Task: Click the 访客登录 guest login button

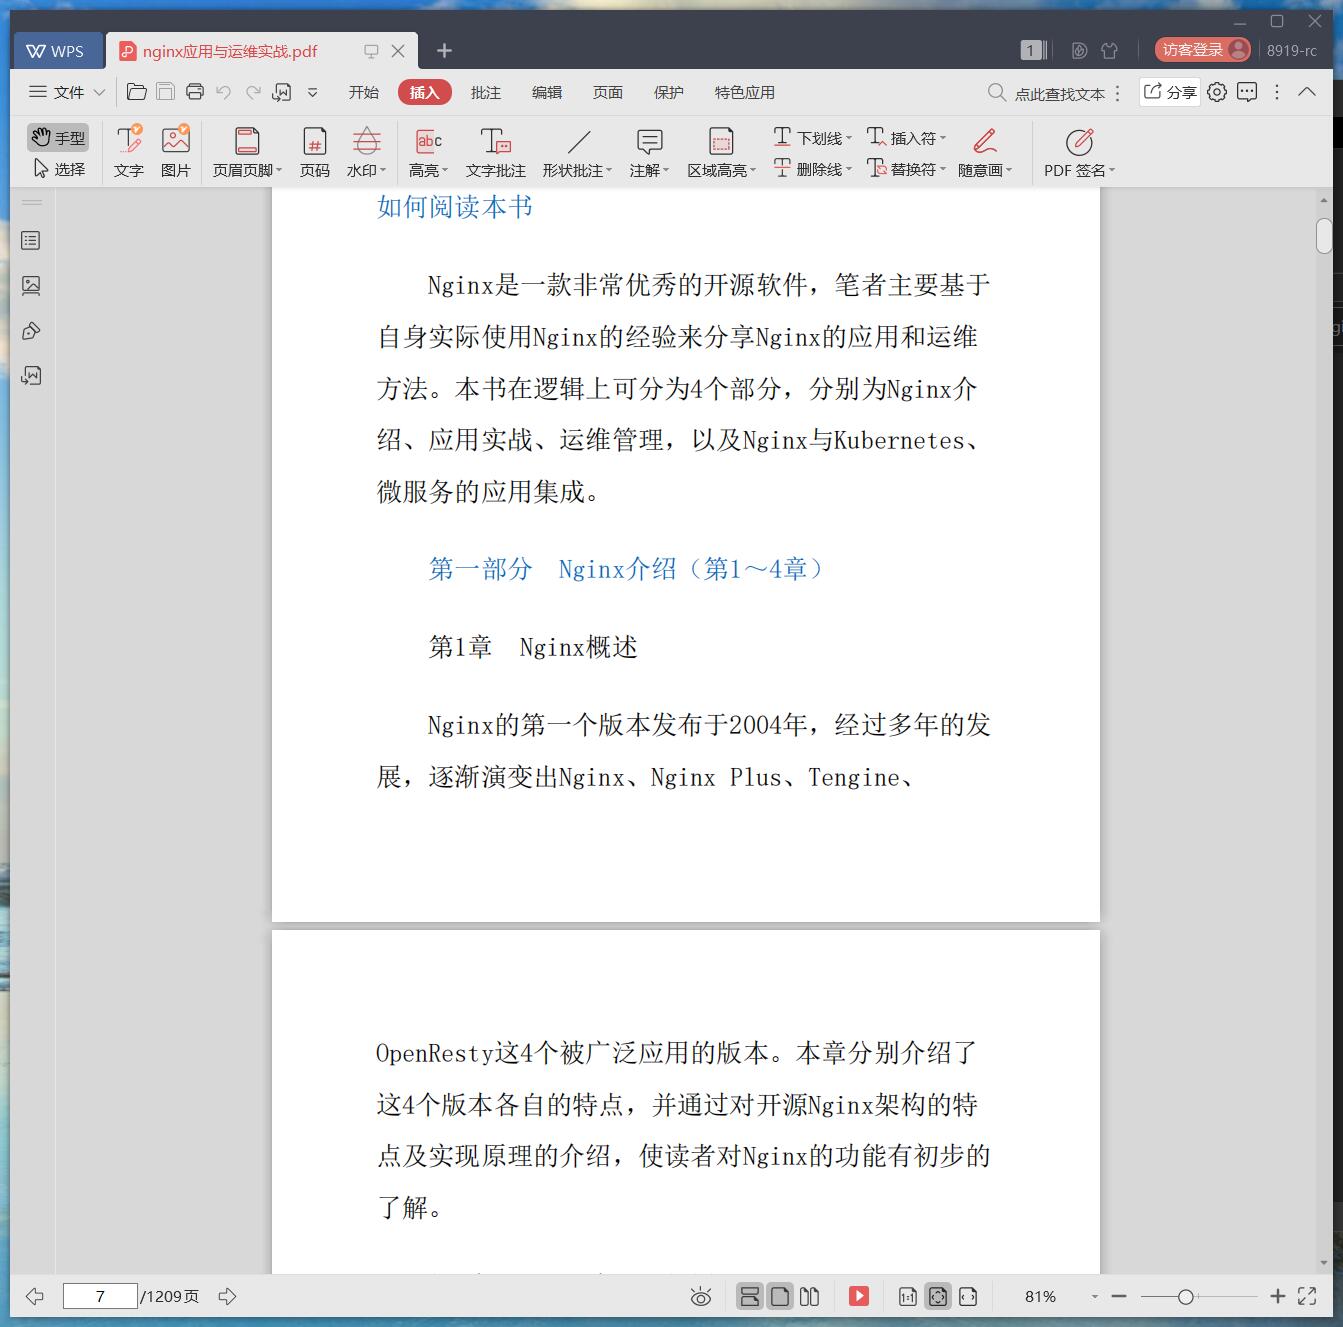Action: [x=1203, y=50]
